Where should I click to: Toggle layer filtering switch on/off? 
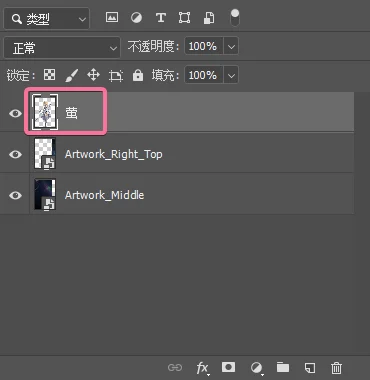235,18
